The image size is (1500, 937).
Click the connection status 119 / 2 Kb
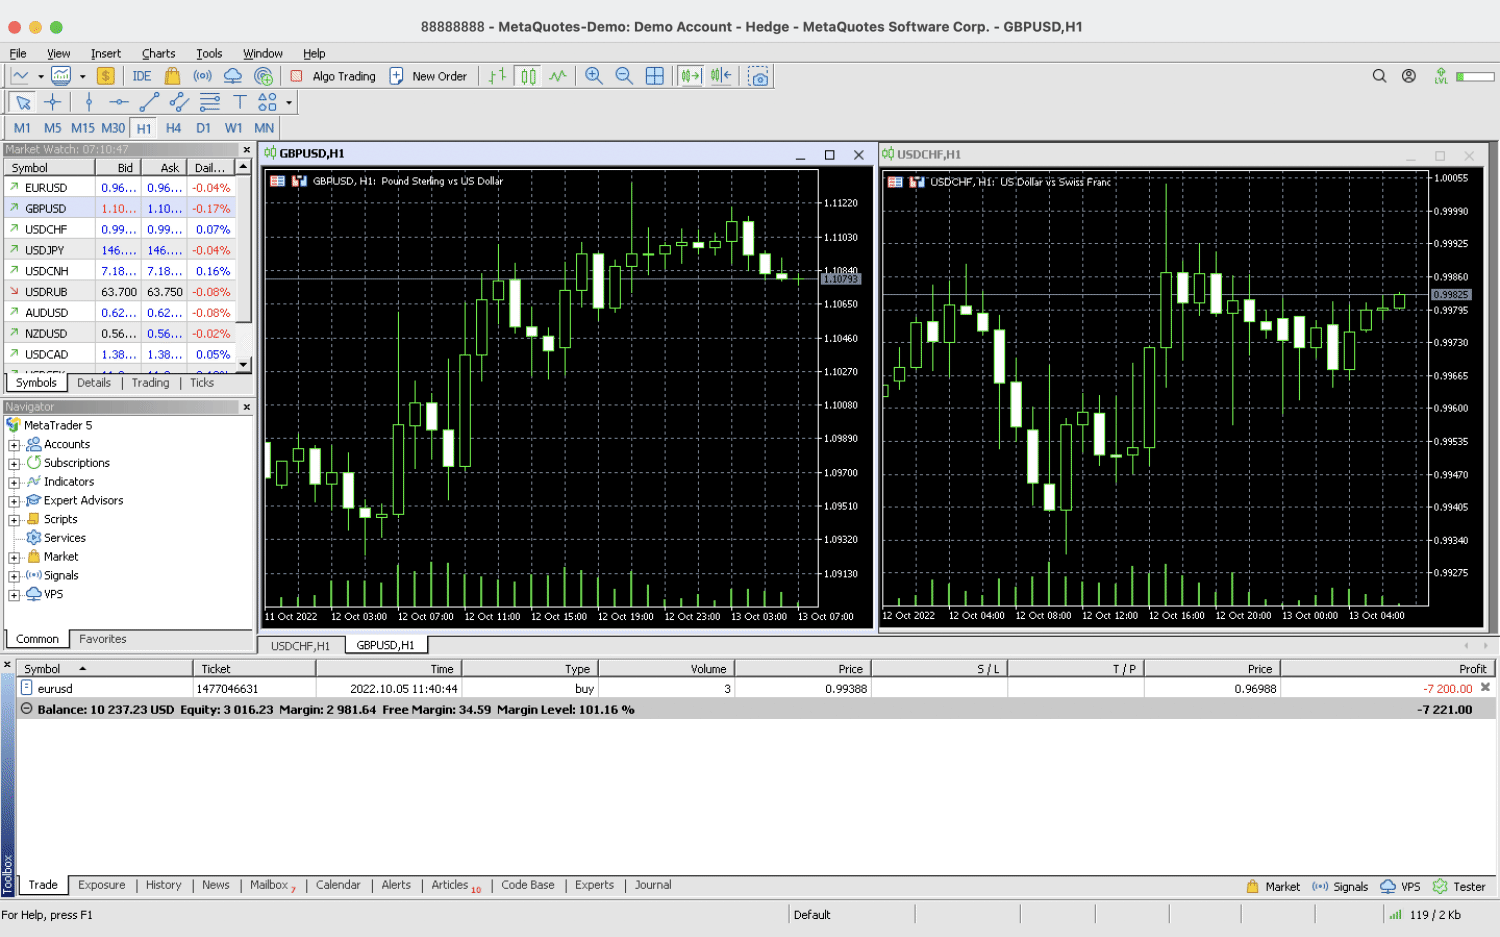pos(1425,915)
